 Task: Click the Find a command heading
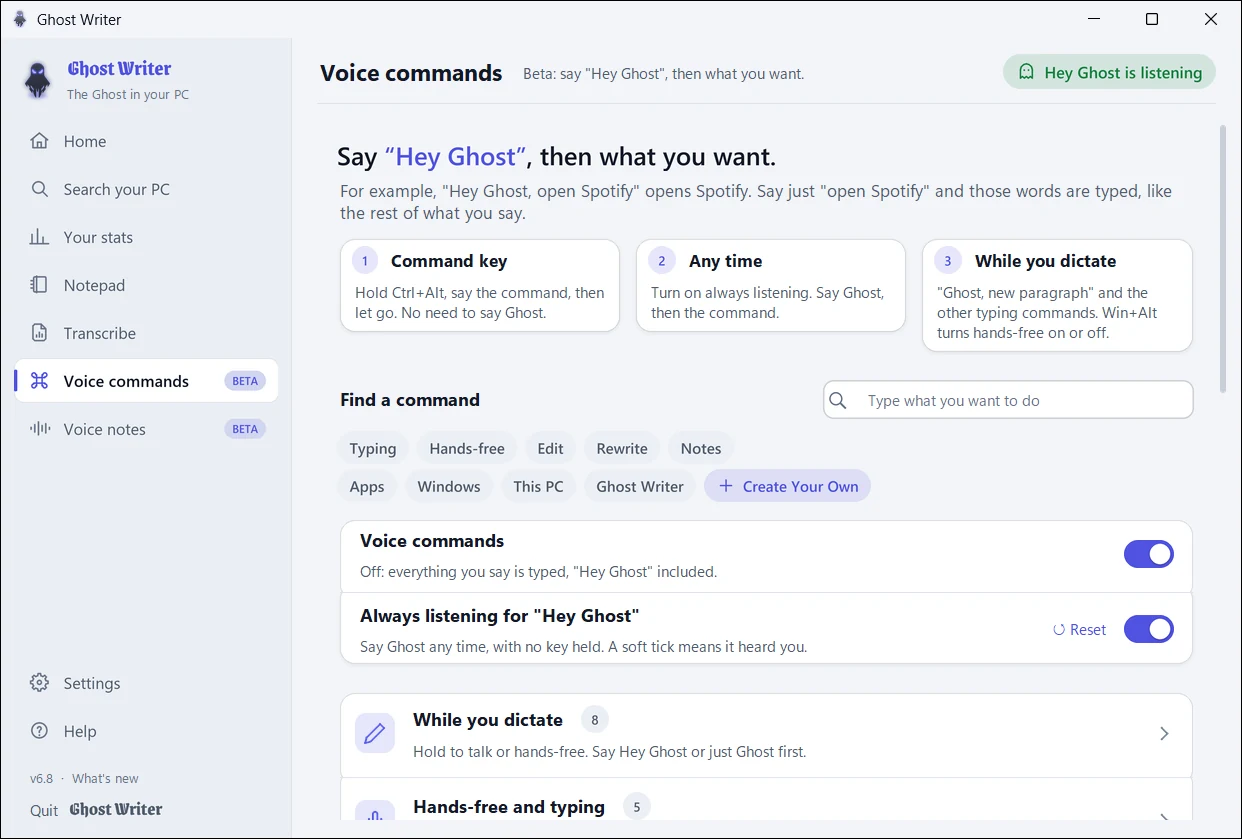tap(410, 400)
